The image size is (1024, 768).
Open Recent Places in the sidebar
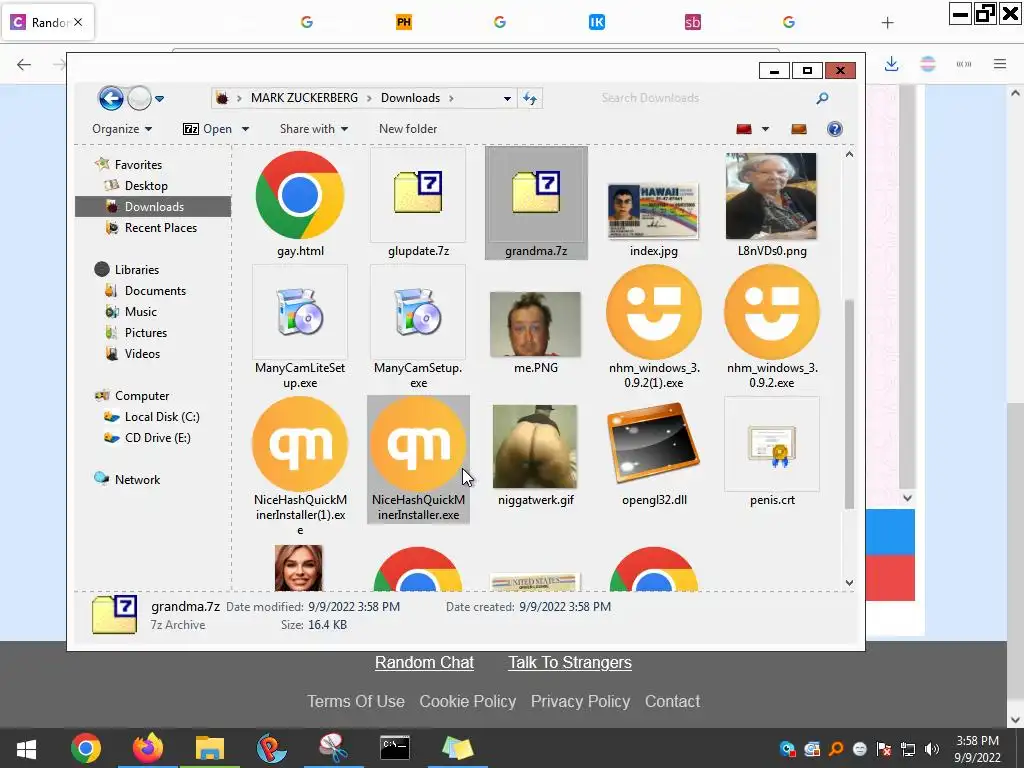[161, 227]
